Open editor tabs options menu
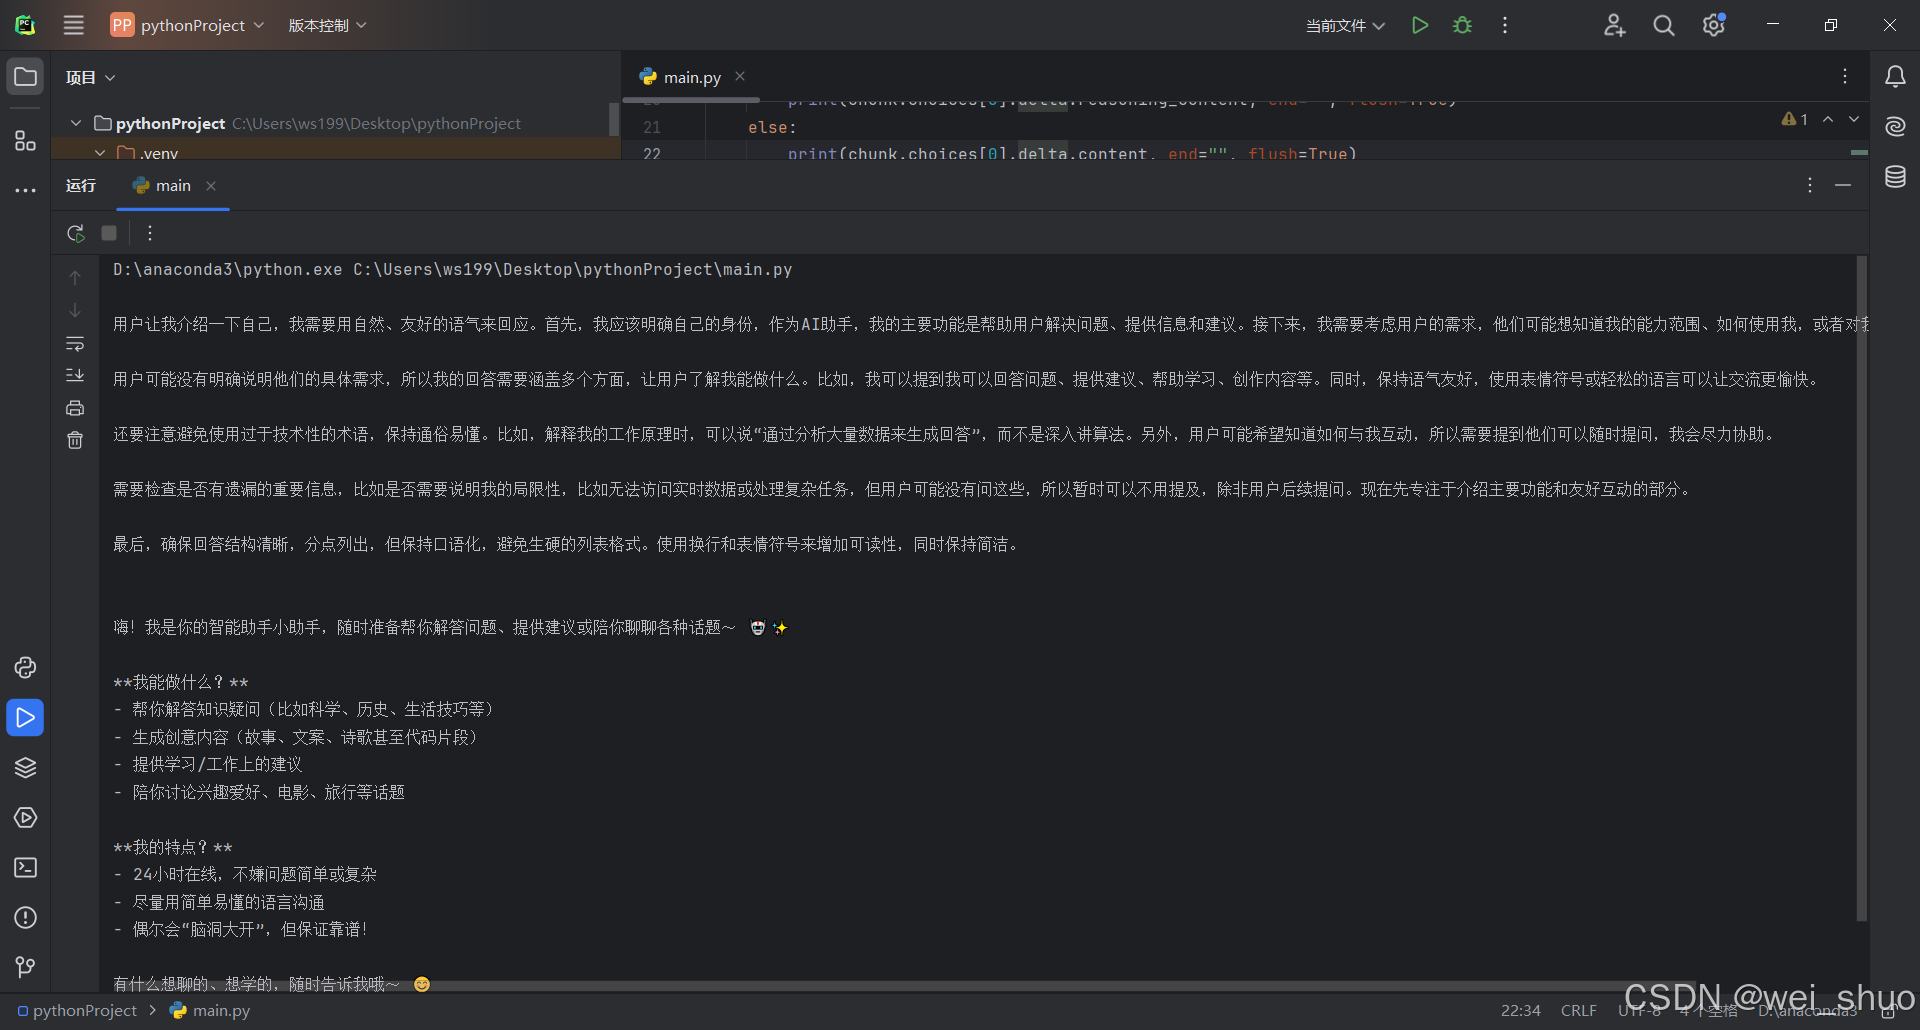1920x1030 pixels. [1845, 76]
